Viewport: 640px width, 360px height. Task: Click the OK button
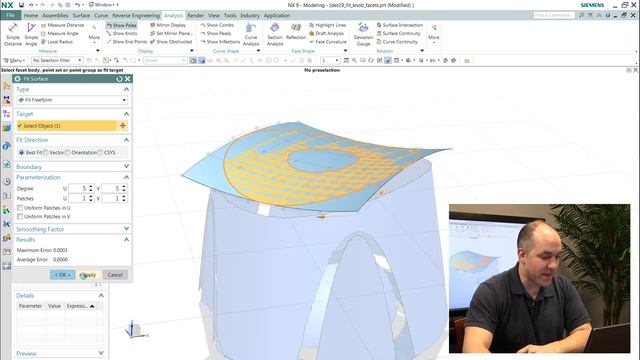click(x=62, y=275)
